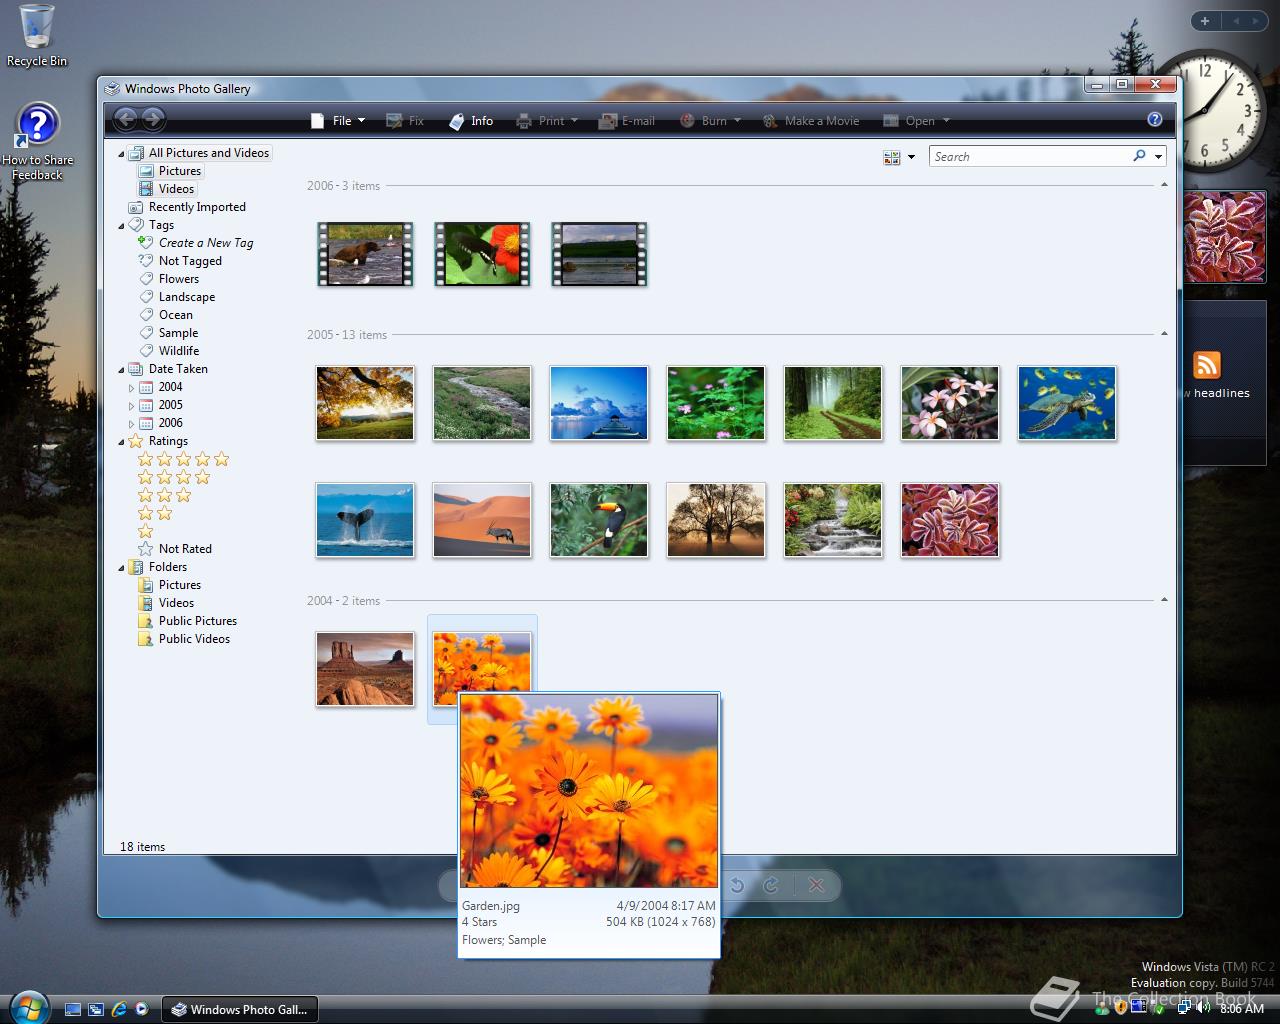This screenshot has height=1024, width=1280.
Task: Click in the Search field
Action: click(x=1030, y=156)
